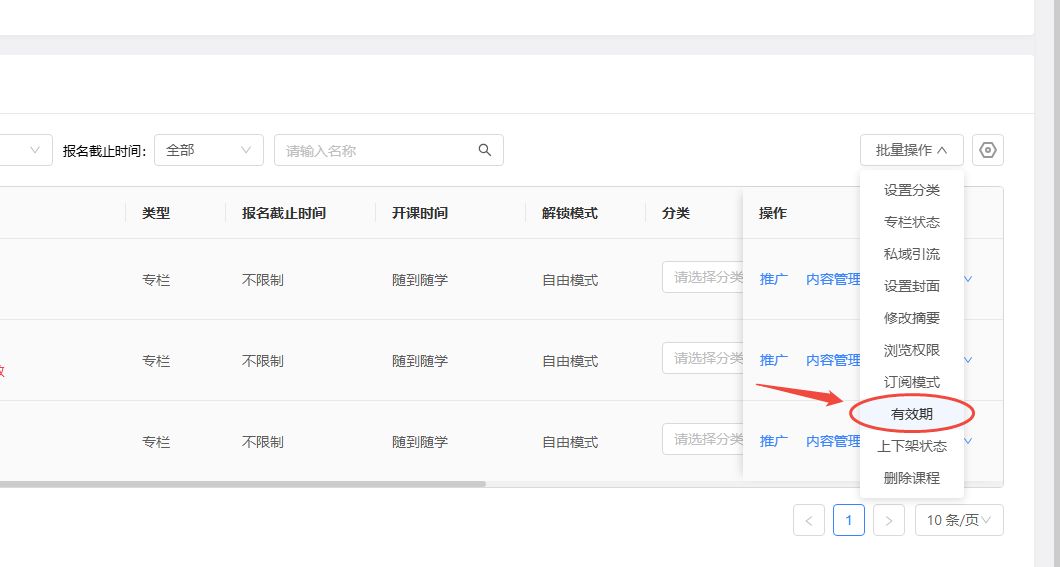Click 自由模式 cell in third row
Viewport: 1060px width, 567px height.
pos(570,442)
